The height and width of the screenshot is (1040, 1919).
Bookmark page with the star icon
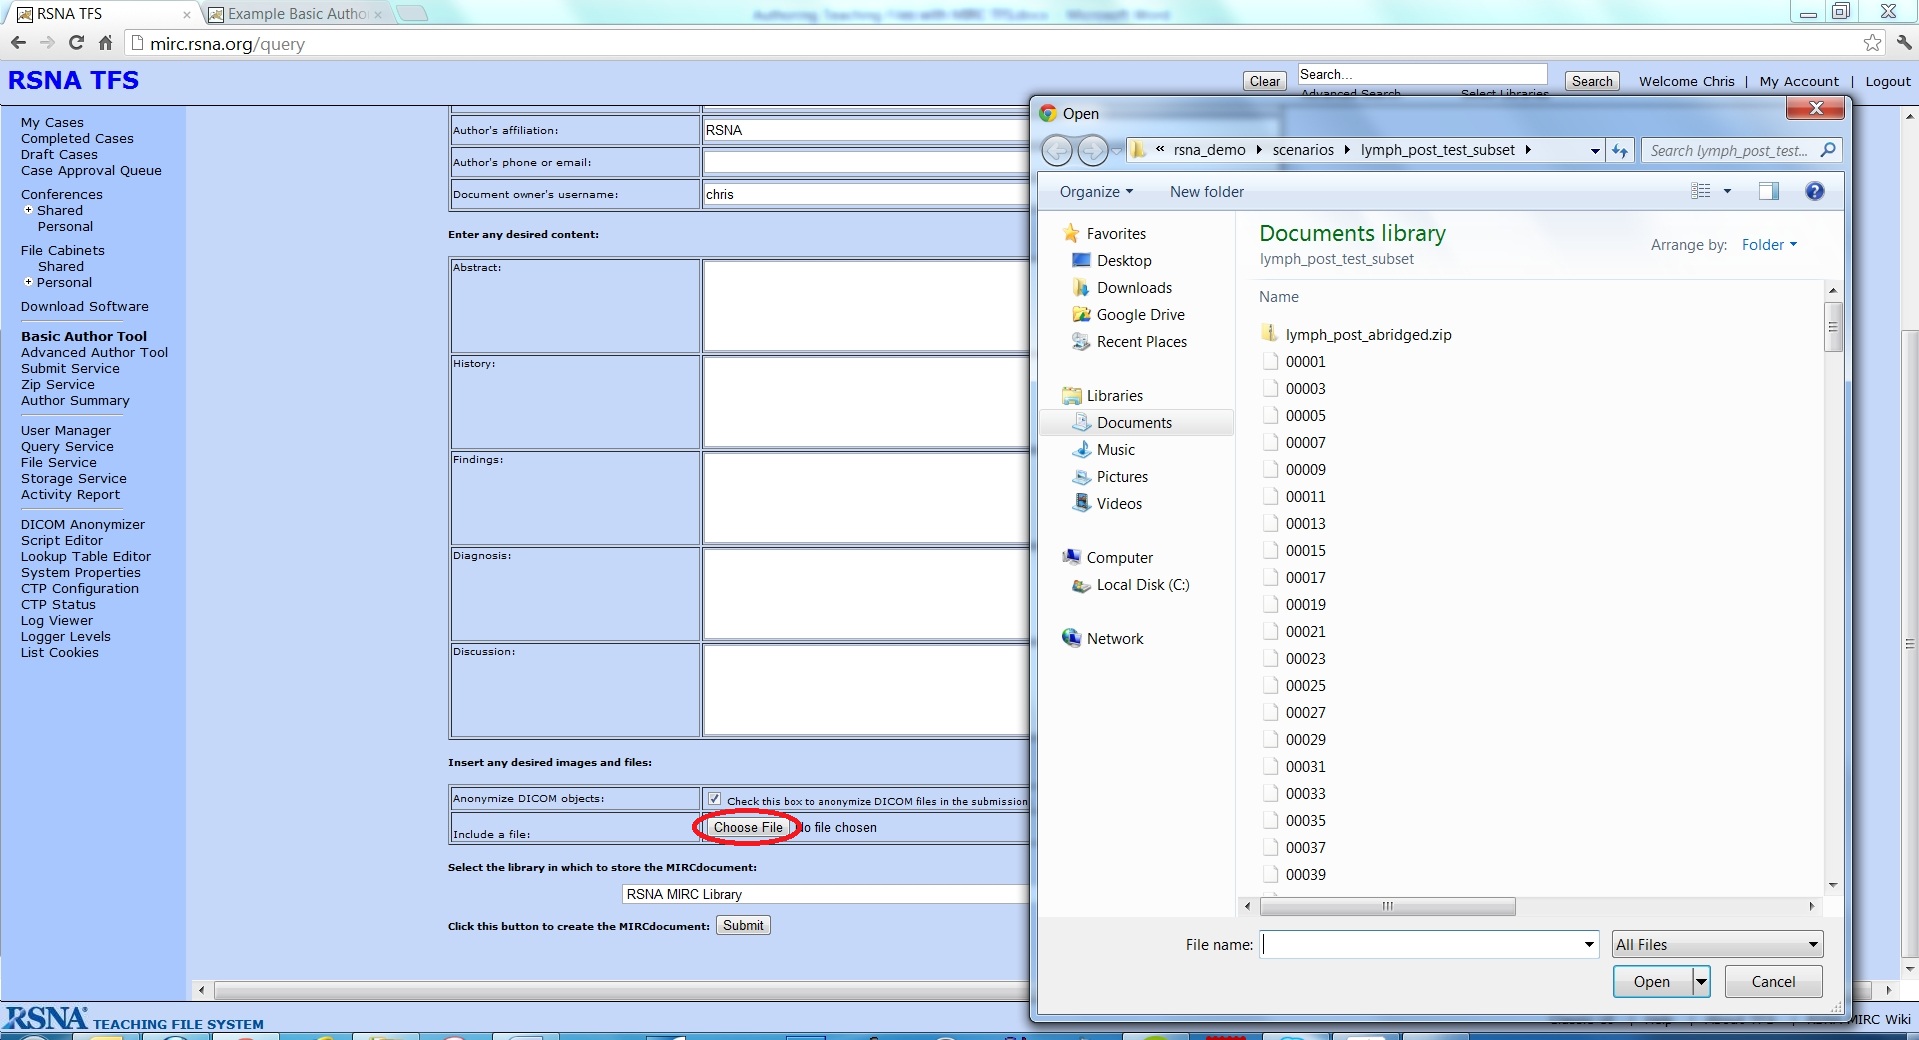tap(1872, 43)
